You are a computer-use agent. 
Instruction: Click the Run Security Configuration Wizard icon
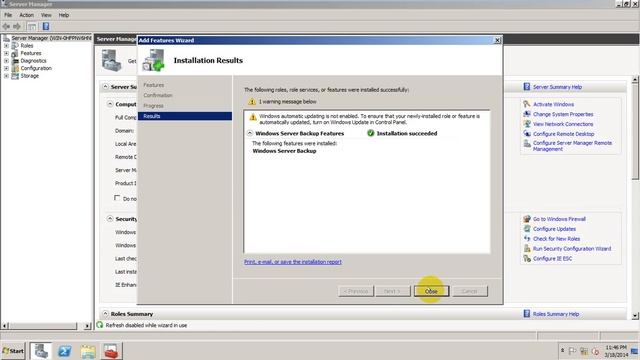click(x=527, y=248)
